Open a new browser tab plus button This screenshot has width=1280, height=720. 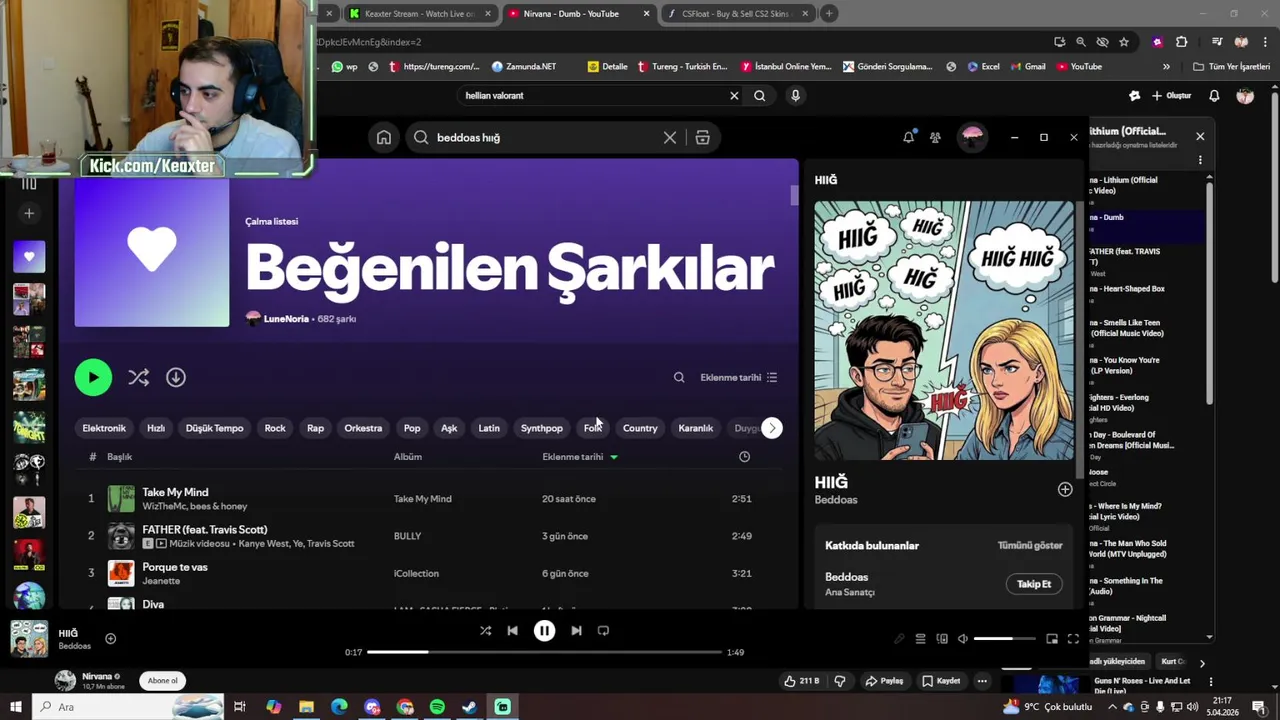[829, 14]
